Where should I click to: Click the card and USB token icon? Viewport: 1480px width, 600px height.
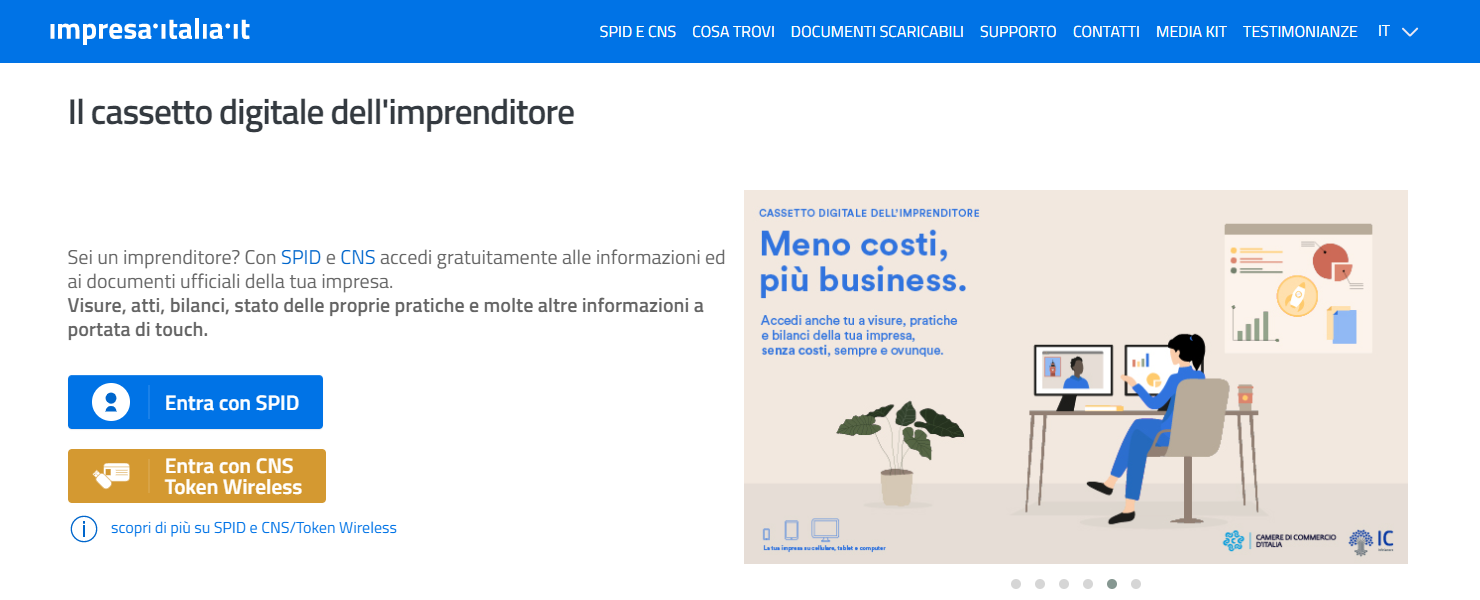111,475
